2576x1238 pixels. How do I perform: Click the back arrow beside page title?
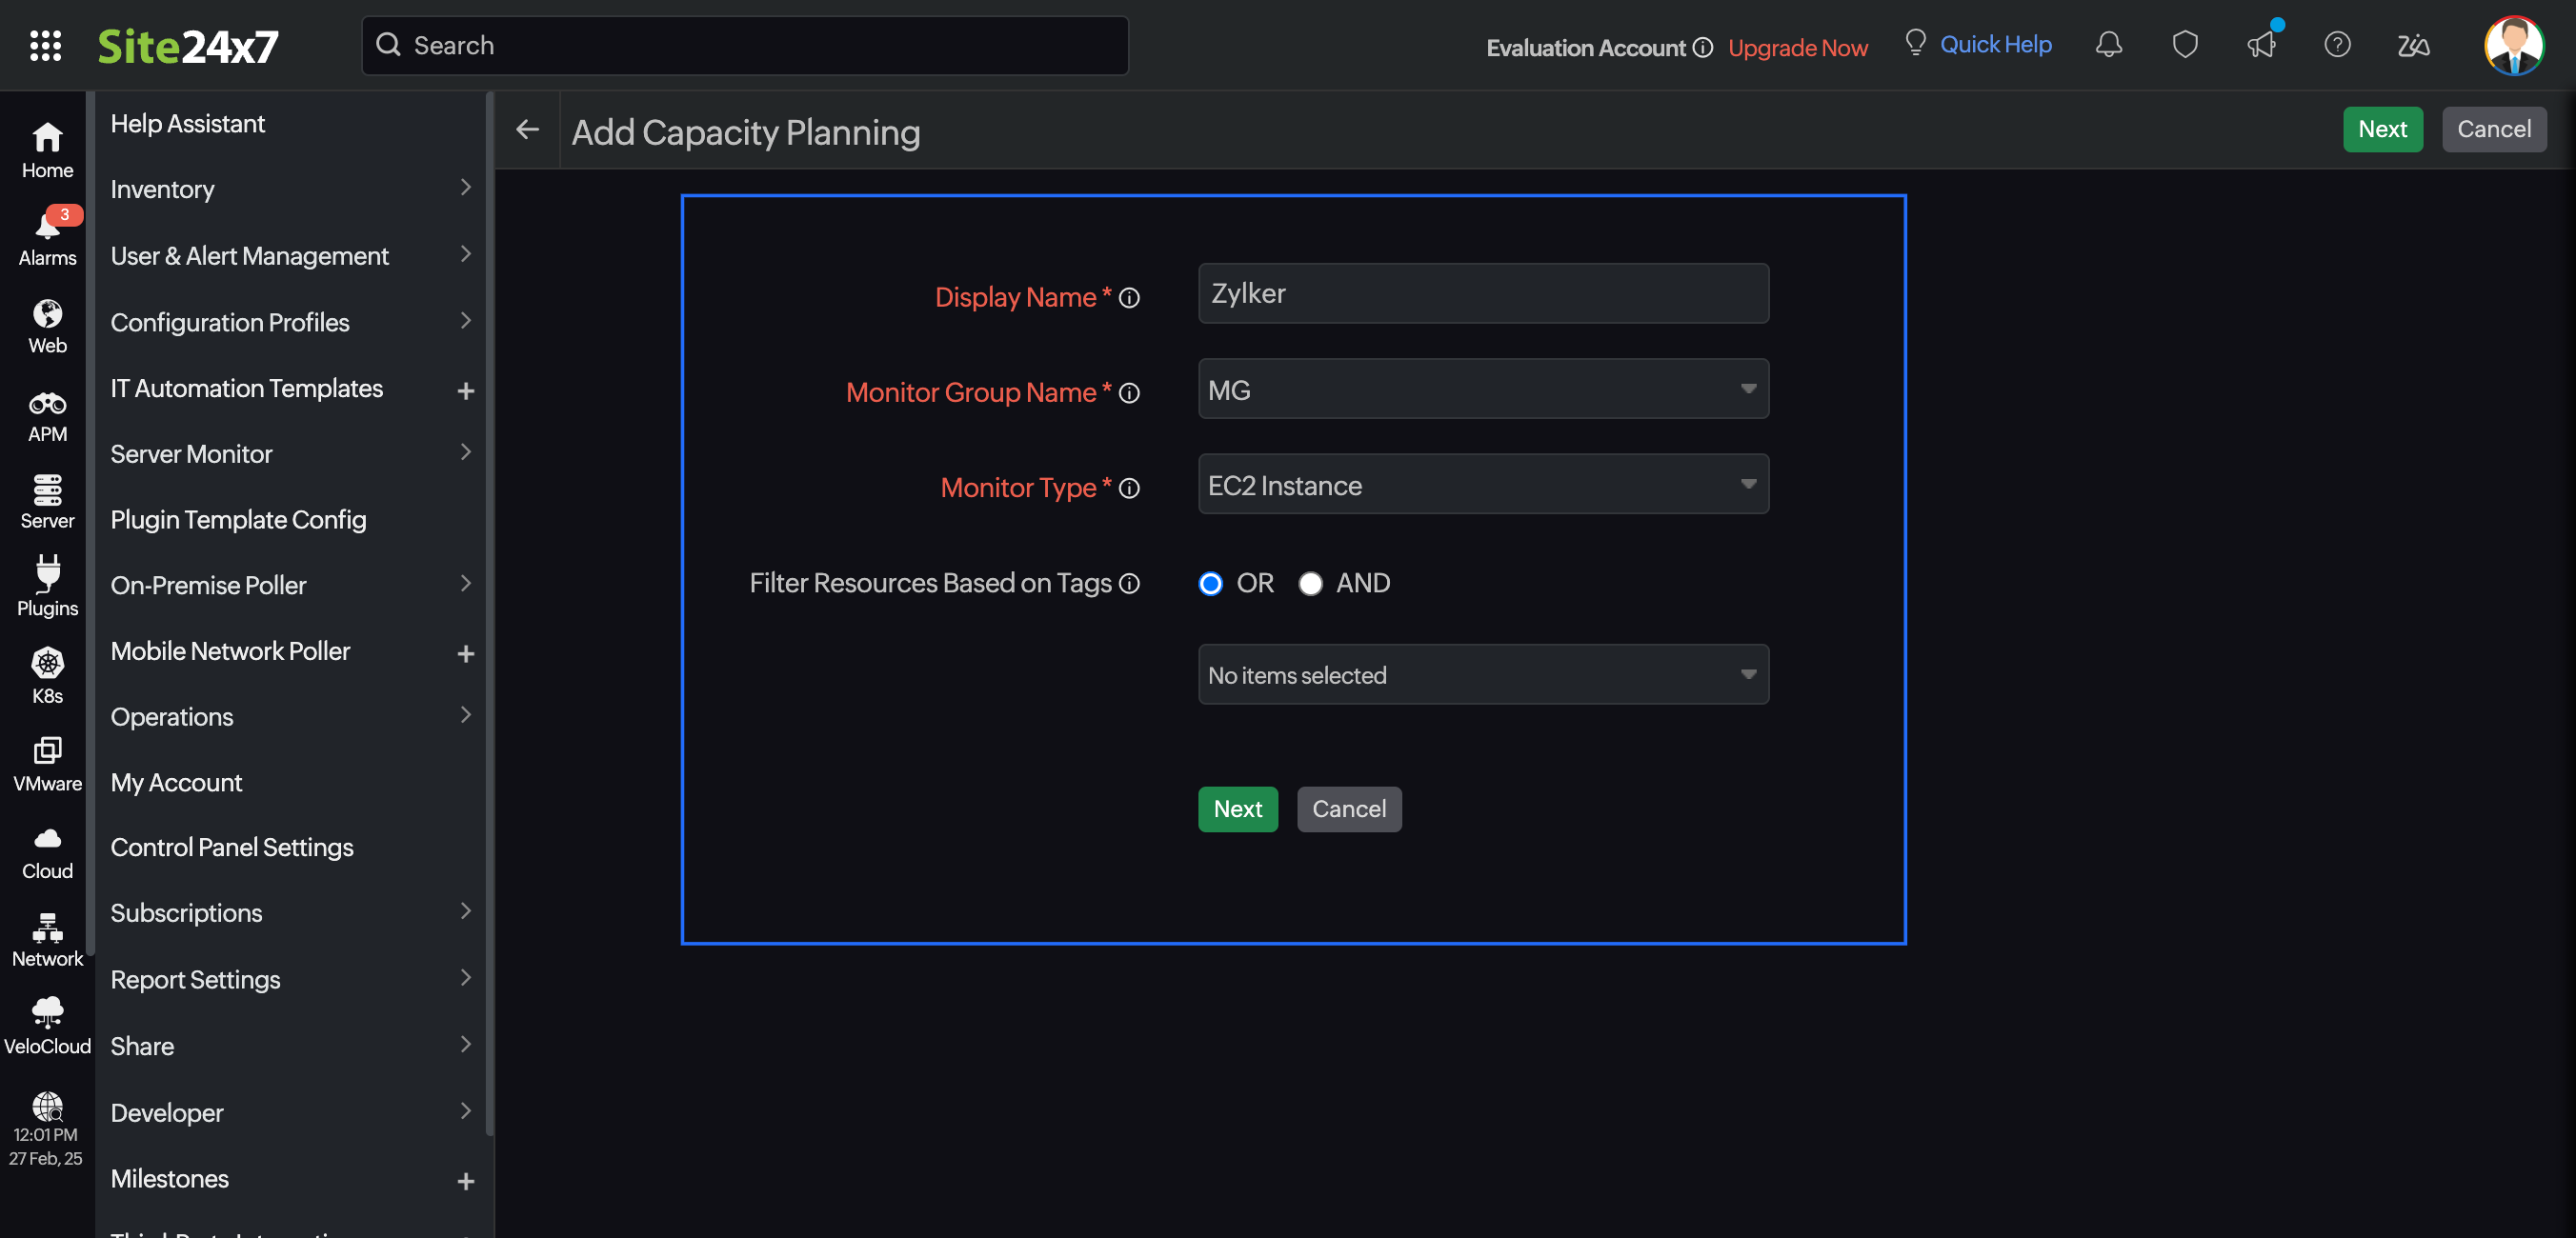[527, 130]
